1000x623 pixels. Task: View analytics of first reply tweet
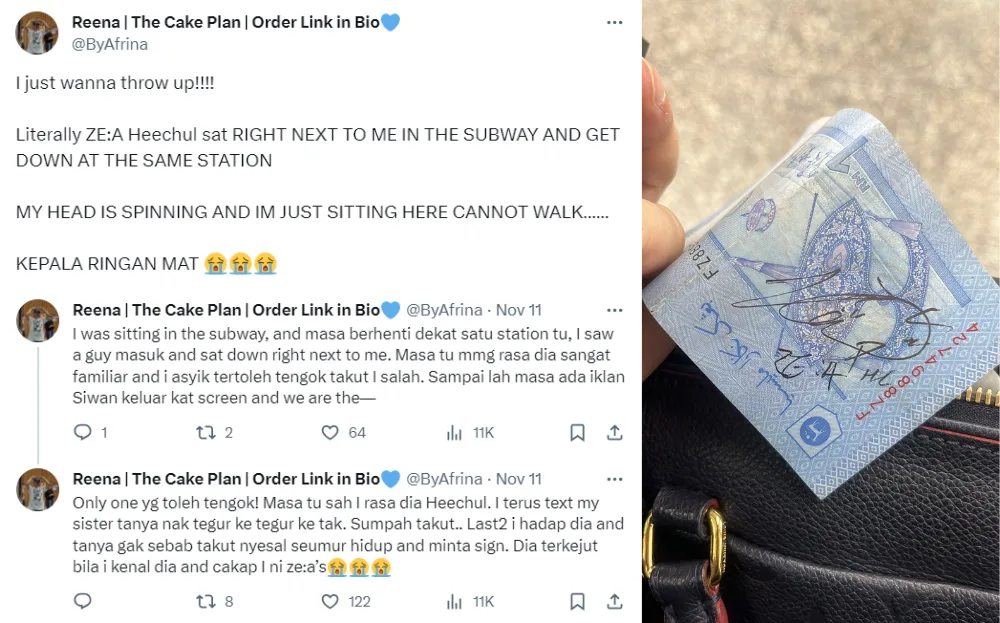point(454,434)
